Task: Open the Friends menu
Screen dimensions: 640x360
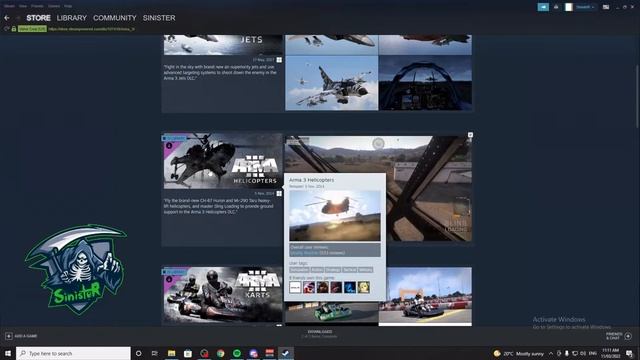Action: pos(37,6)
